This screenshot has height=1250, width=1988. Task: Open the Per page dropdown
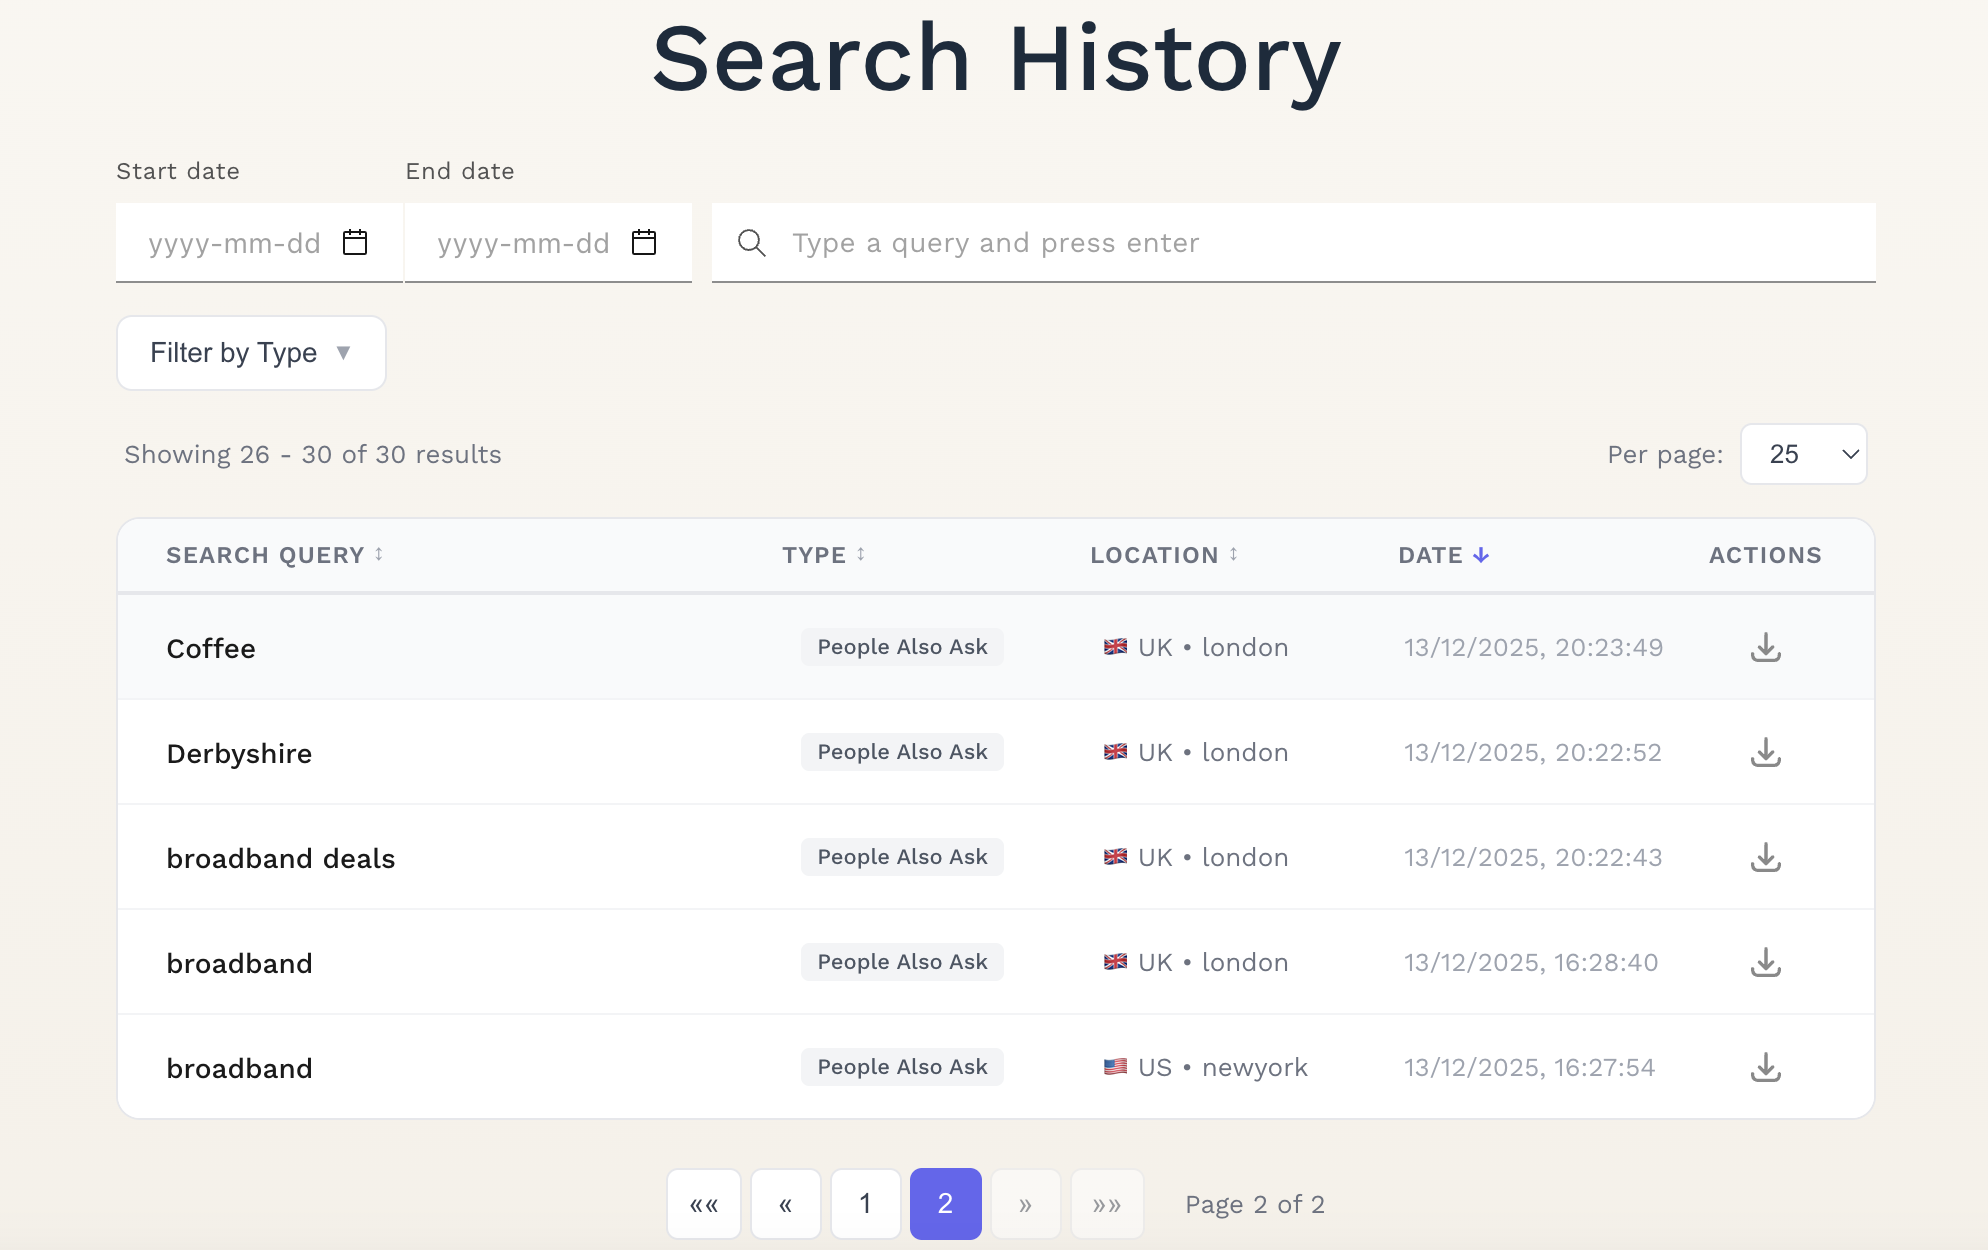point(1803,454)
